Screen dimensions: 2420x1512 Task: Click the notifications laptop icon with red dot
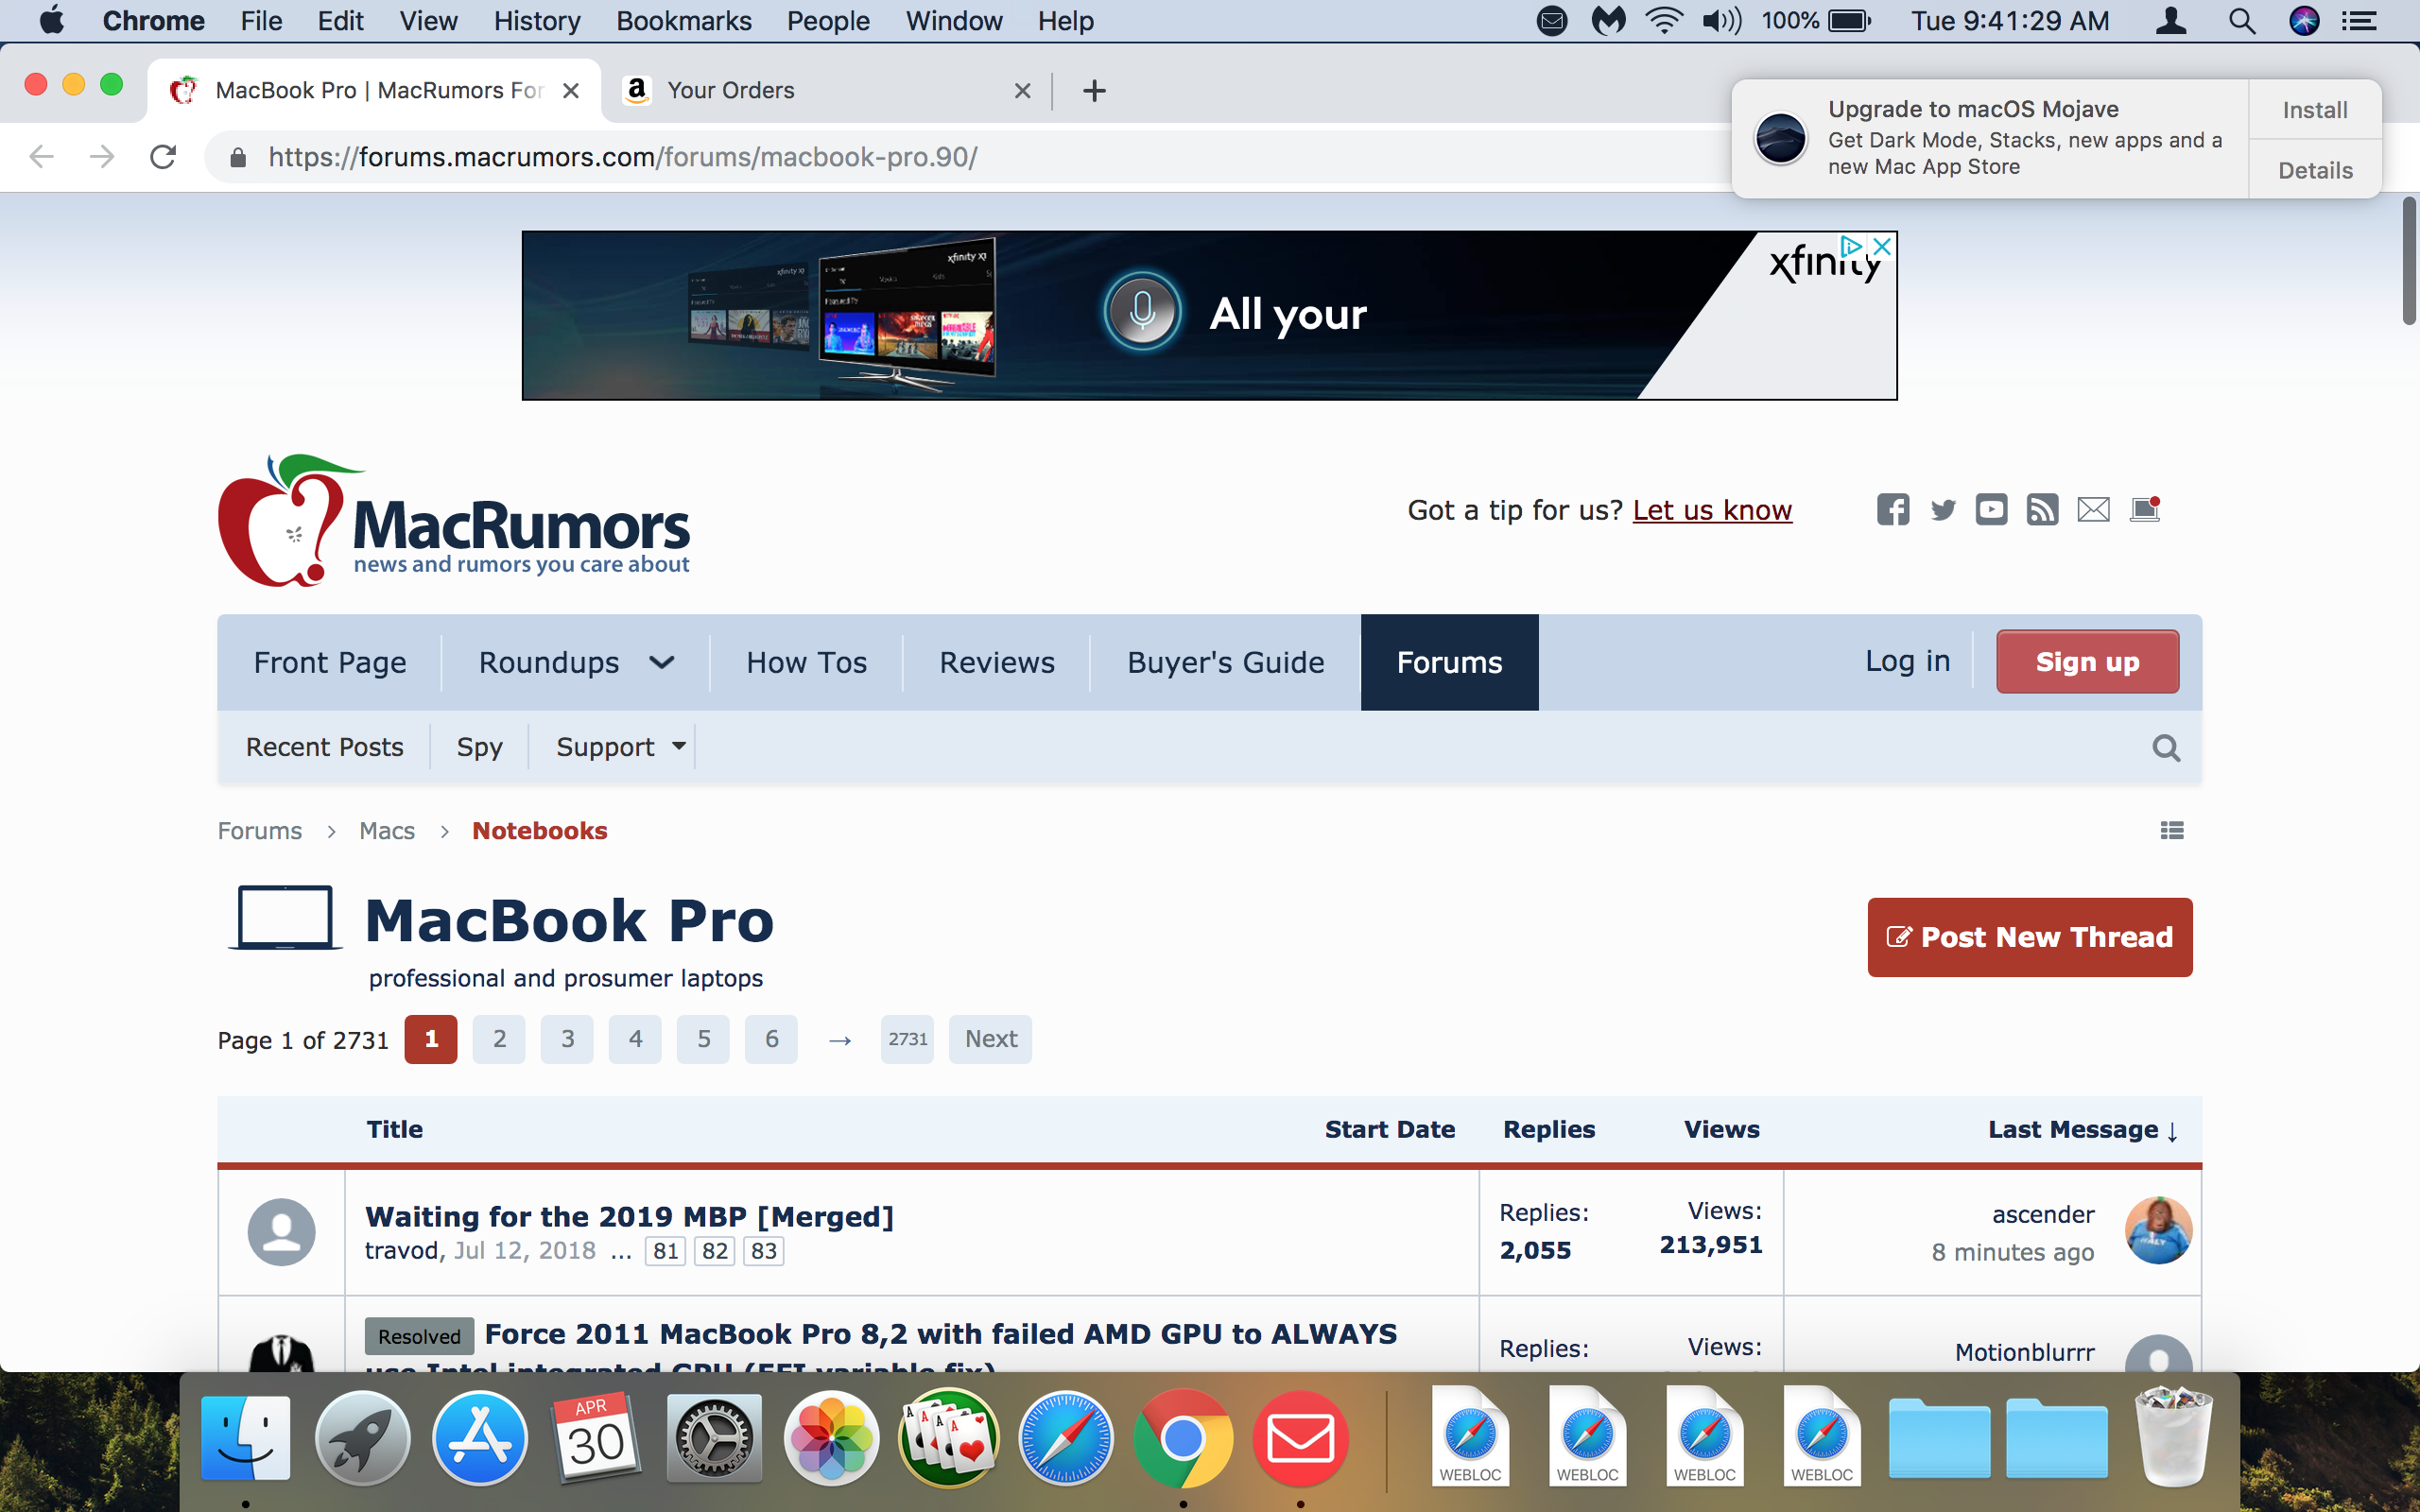[x=2145, y=510]
